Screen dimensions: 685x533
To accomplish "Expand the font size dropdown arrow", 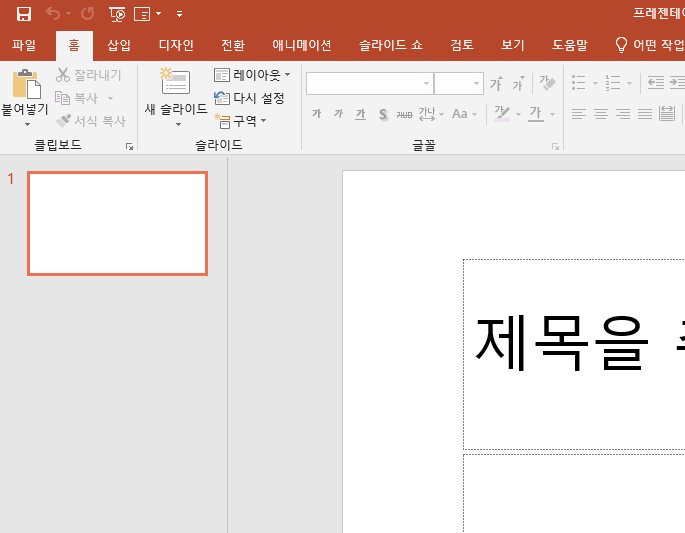I will point(476,83).
